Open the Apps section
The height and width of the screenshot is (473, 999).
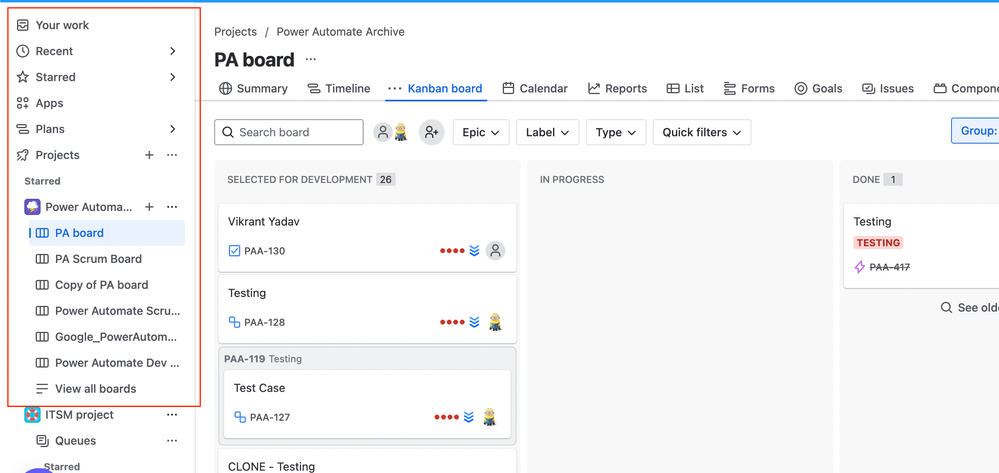click(40, 103)
